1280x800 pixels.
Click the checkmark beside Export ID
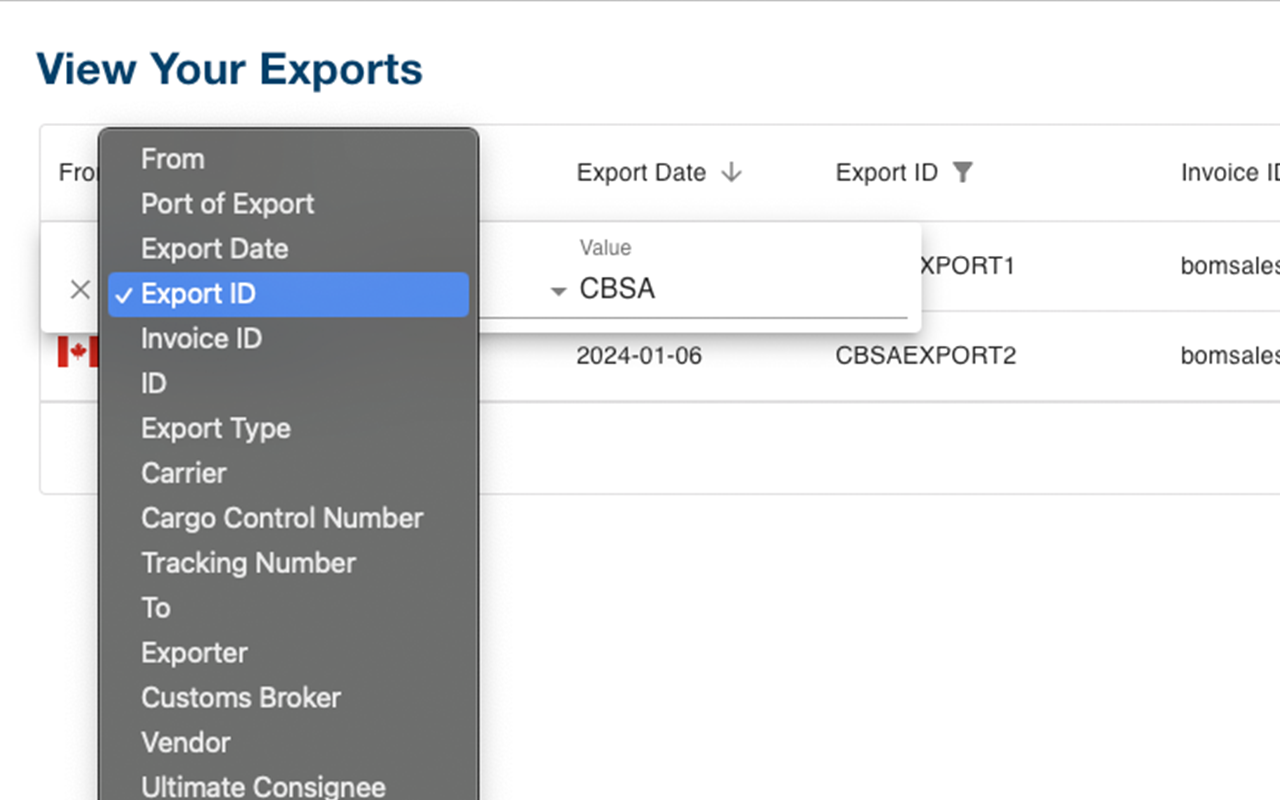[x=124, y=295]
